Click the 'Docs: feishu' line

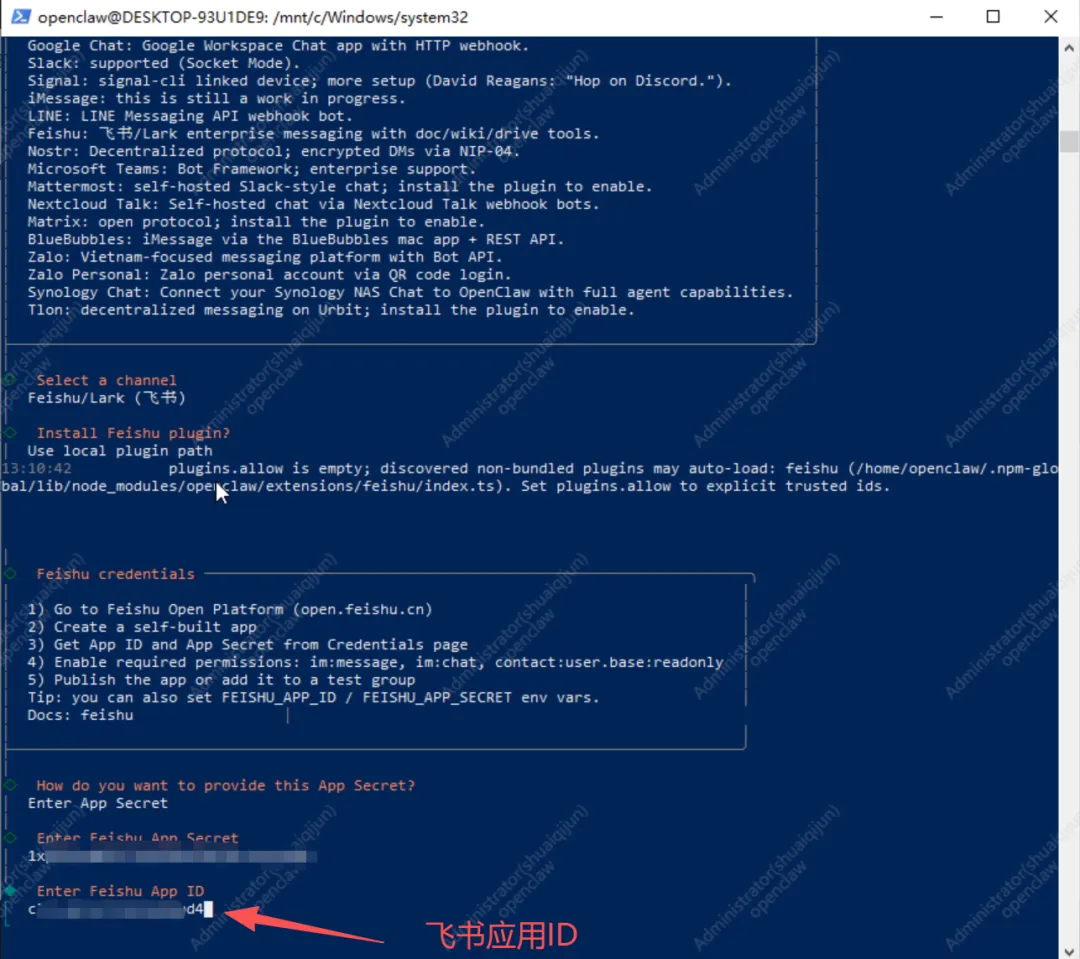click(80, 715)
